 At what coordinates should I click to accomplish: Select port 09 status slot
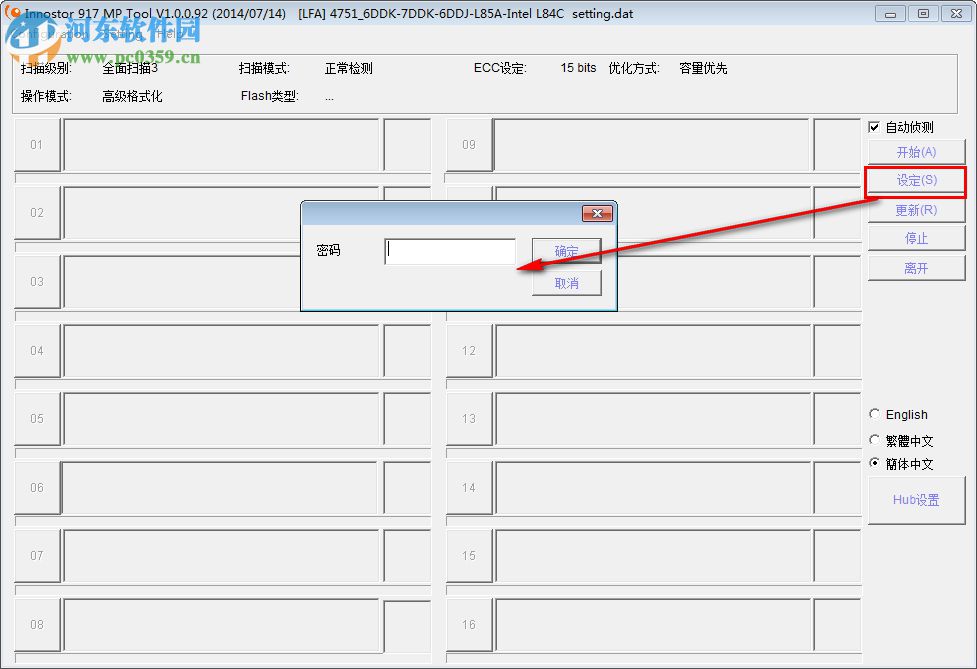(x=469, y=144)
